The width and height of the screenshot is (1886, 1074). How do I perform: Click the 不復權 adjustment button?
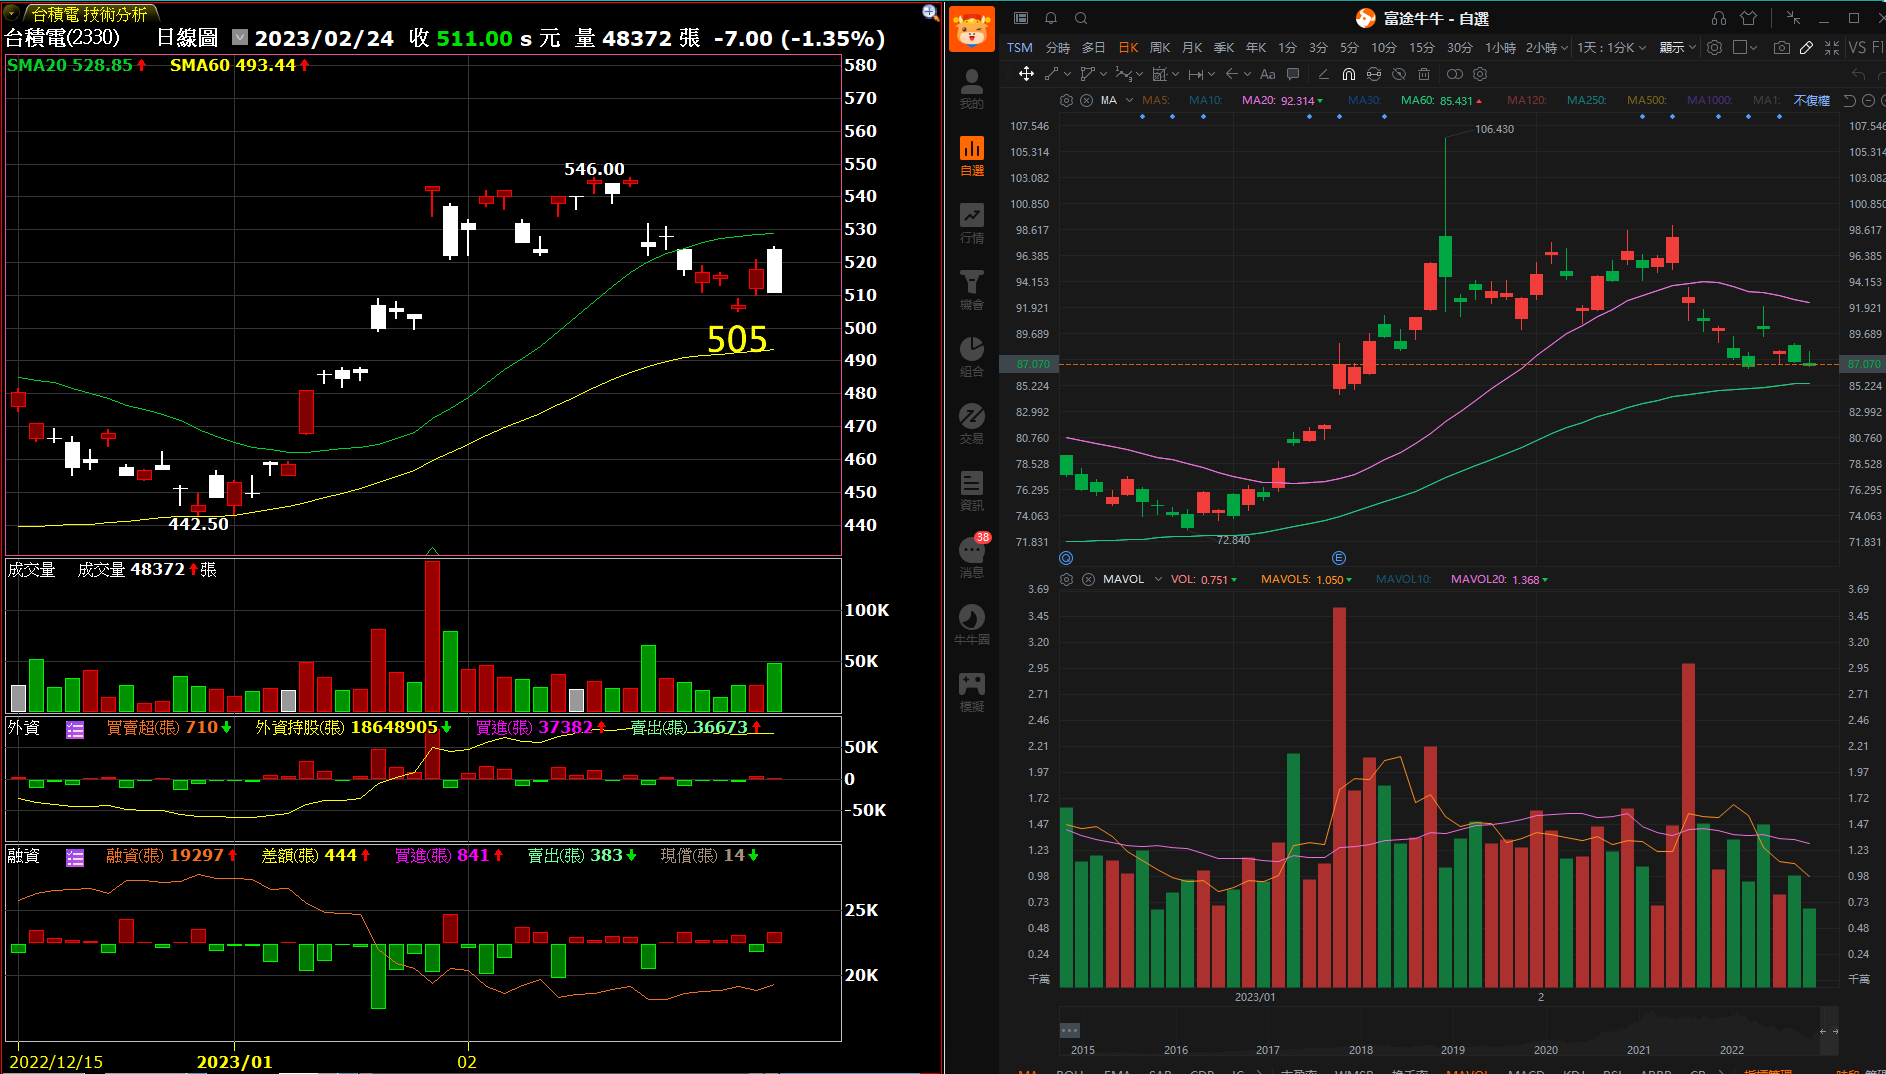pyautogui.click(x=1811, y=100)
